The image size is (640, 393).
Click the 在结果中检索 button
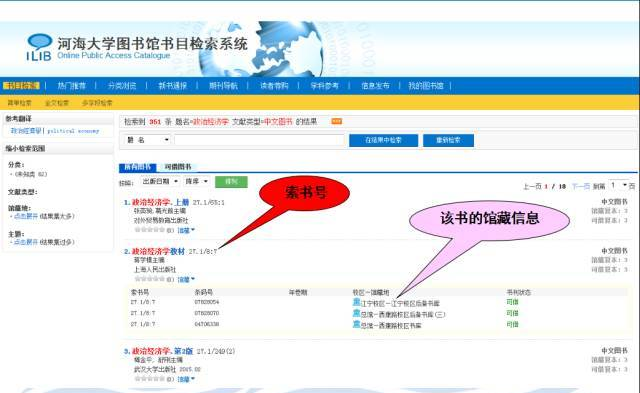383,140
